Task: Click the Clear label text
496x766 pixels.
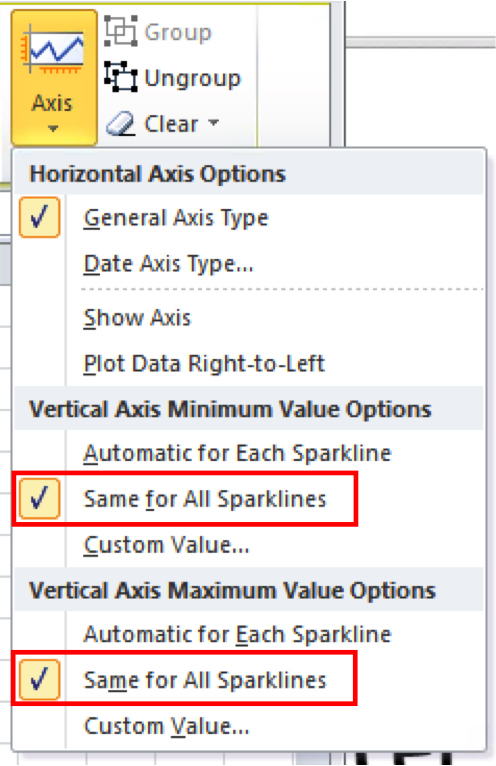Action: point(171,124)
